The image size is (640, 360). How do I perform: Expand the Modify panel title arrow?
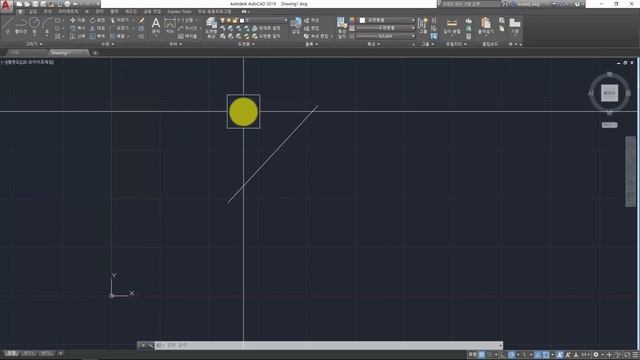pos(113,44)
